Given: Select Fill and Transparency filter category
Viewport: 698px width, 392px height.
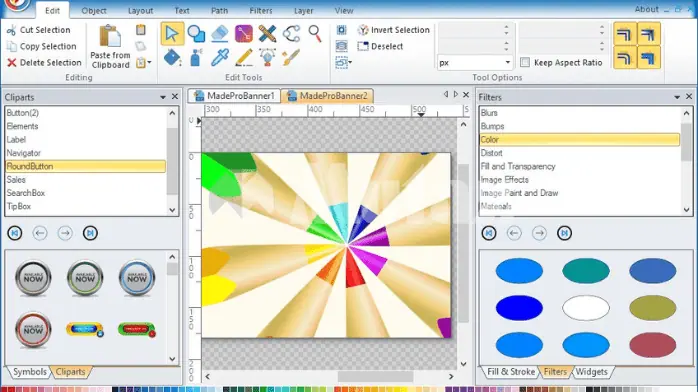Looking at the screenshot, I should pos(580,166).
